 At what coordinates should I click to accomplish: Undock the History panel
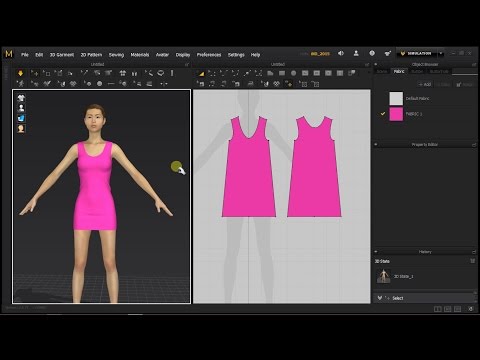click(x=474, y=252)
